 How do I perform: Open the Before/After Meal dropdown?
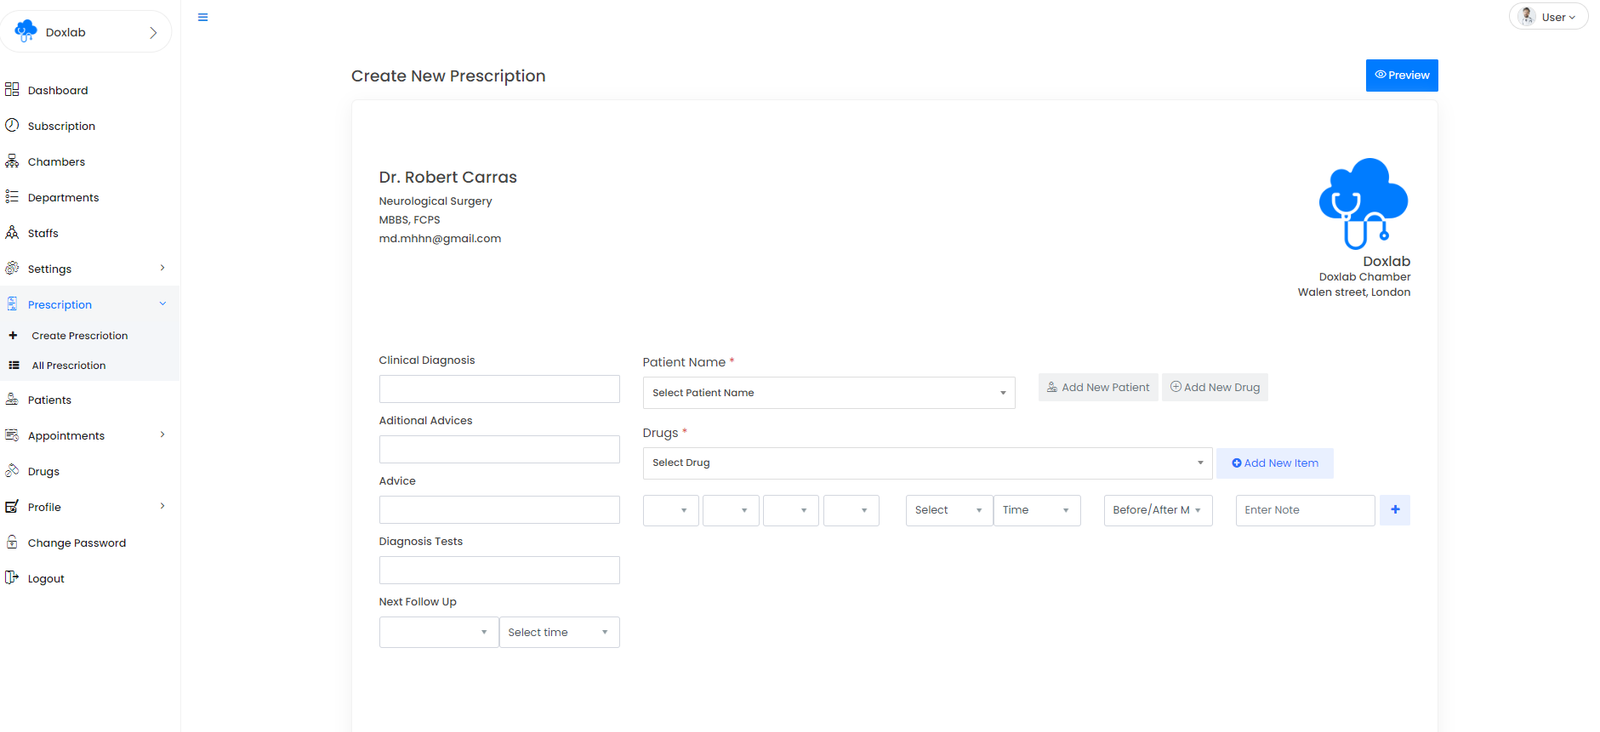[x=1157, y=510]
